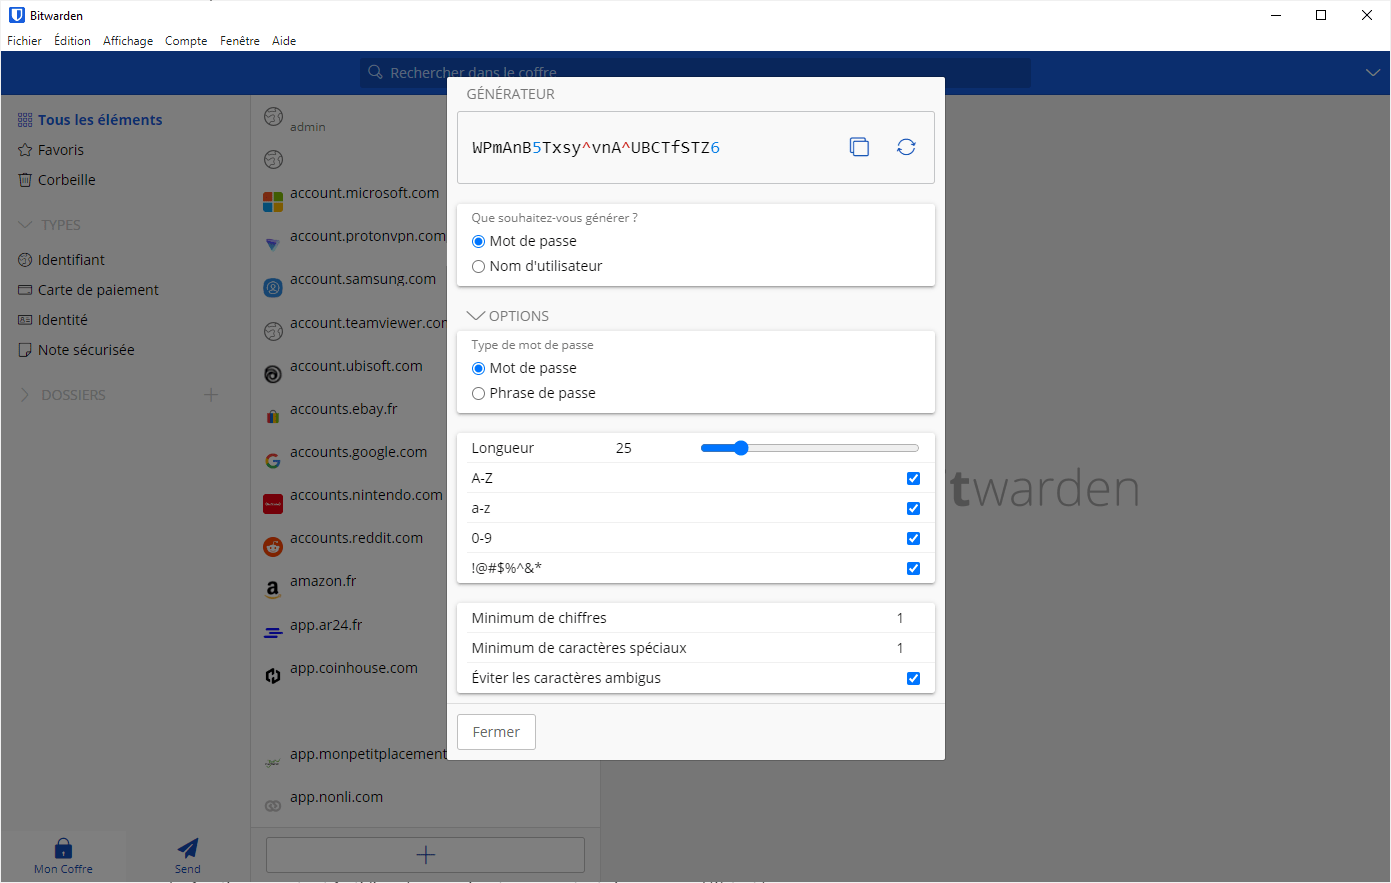Uncheck the 0-9 digits checkbox
This screenshot has width=1391, height=883.
click(913, 538)
